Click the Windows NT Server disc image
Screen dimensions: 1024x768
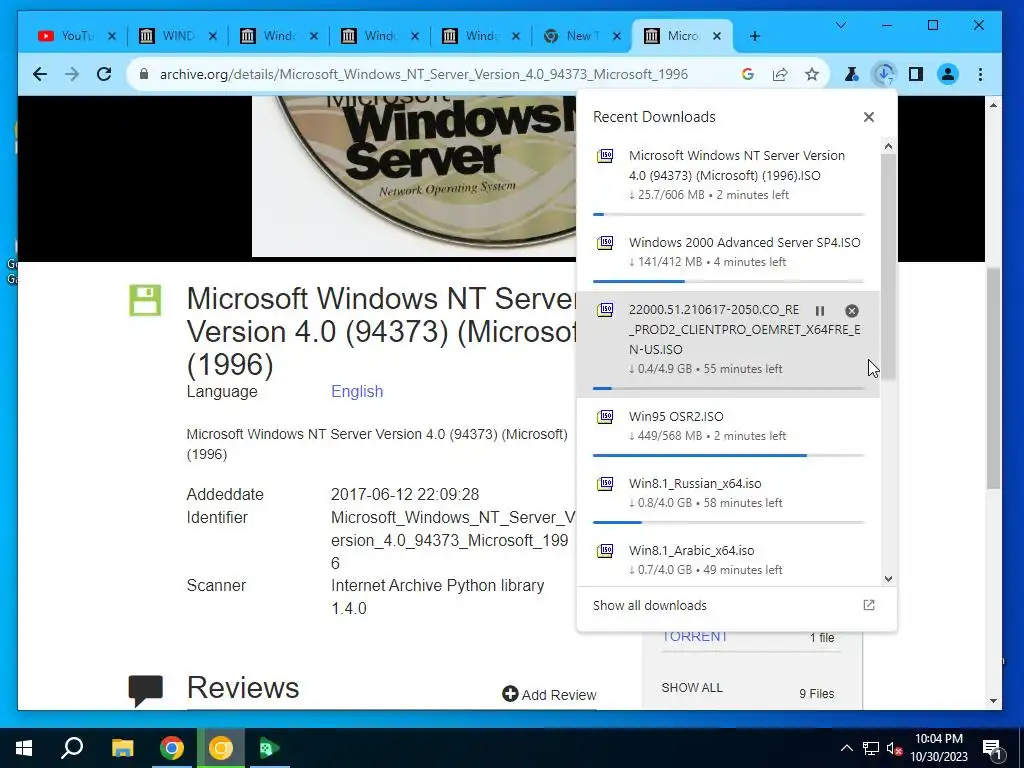414,176
